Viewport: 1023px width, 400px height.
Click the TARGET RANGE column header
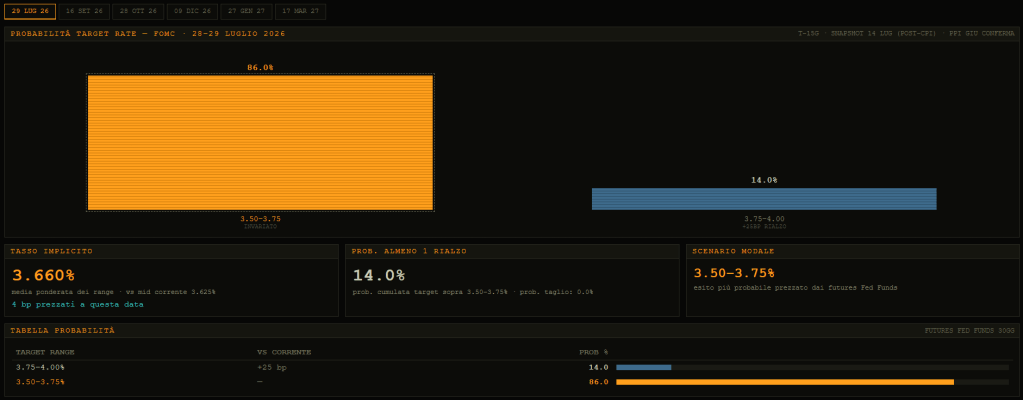coord(45,352)
